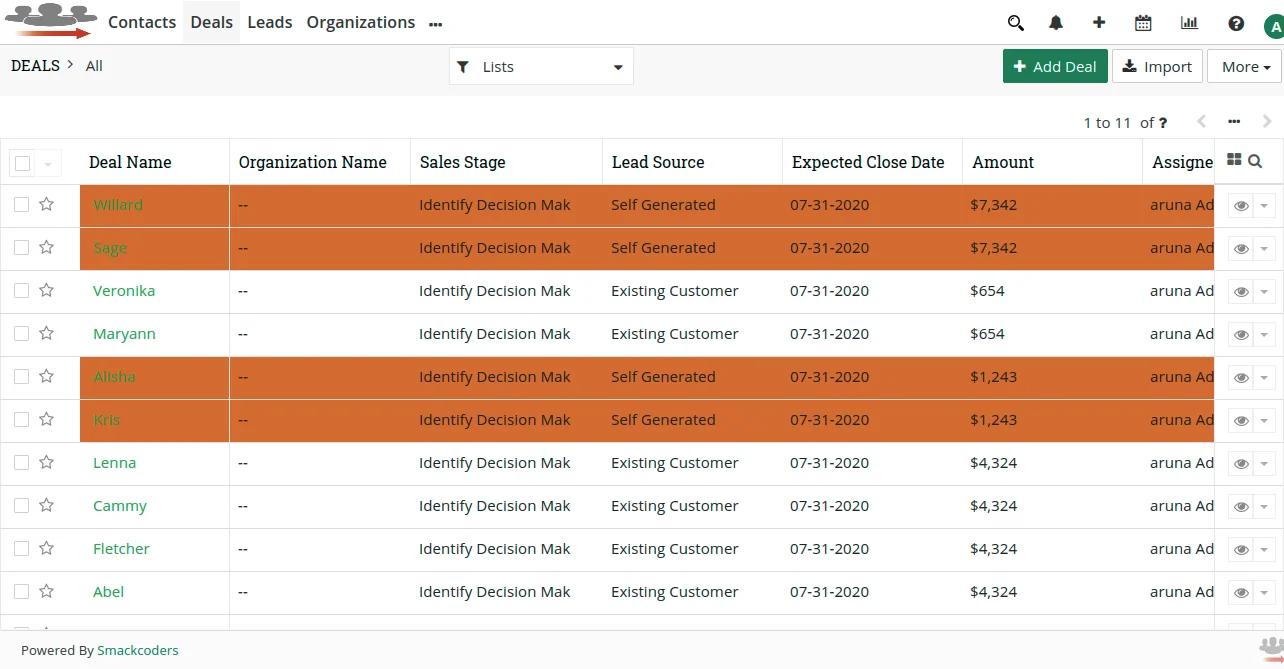Open the calendar icon in the top bar
The width and height of the screenshot is (1284, 669).
click(x=1143, y=22)
